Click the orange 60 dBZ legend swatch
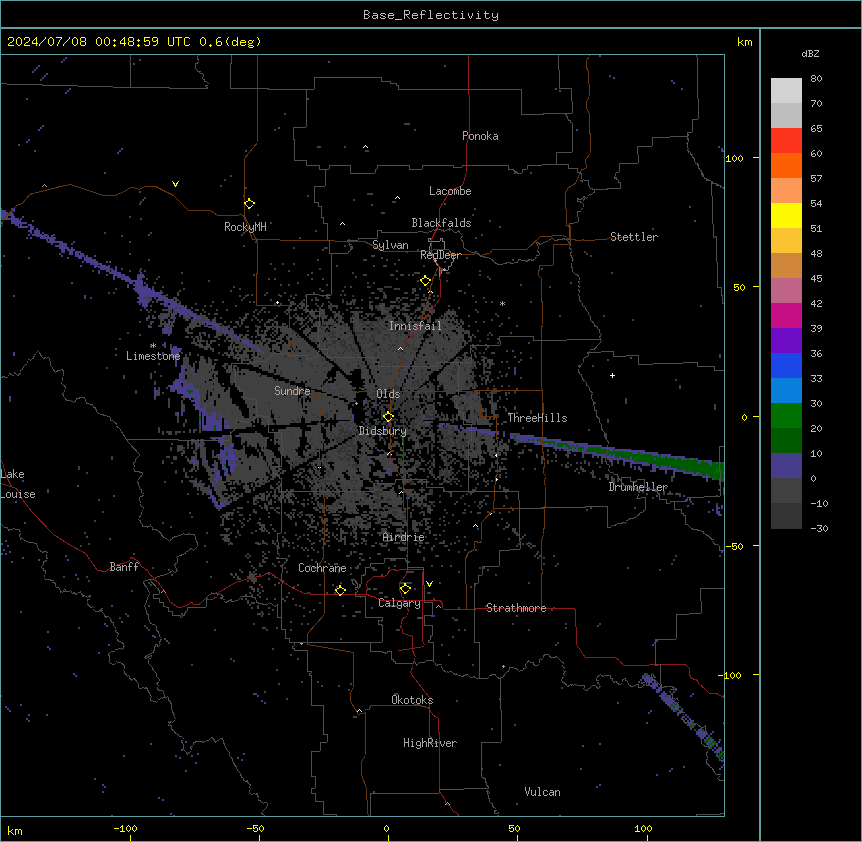Image resolution: width=862 pixels, height=842 pixels. (786, 165)
